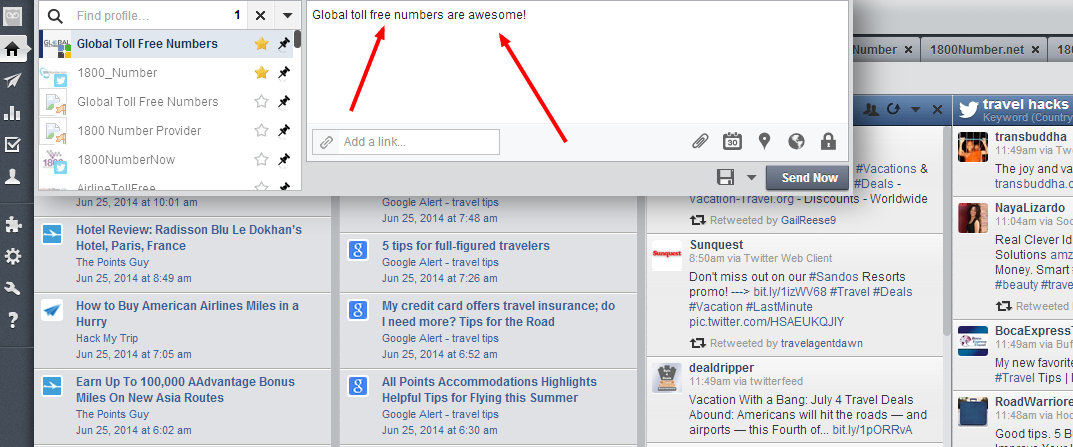Favorite the 1800NumberNow profile star
This screenshot has width=1073, height=447.
pos(261,159)
